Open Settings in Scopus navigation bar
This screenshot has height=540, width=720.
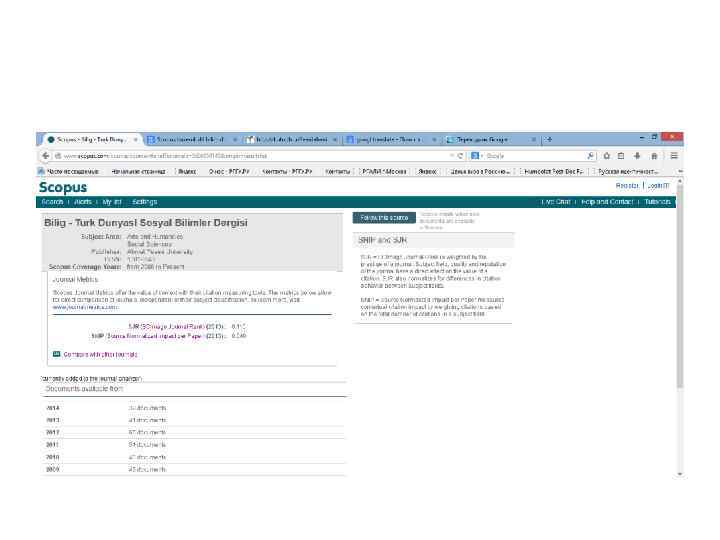pos(144,202)
